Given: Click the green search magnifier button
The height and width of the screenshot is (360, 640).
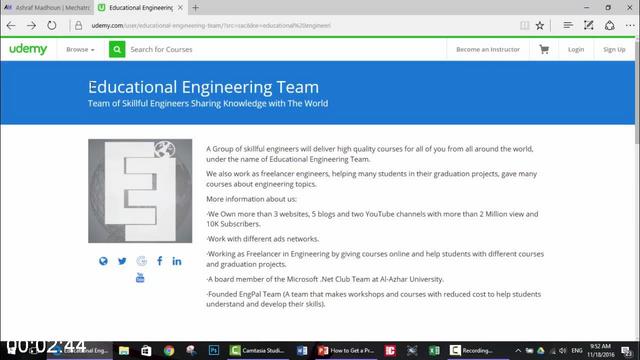Looking at the screenshot, I should pos(117,49).
